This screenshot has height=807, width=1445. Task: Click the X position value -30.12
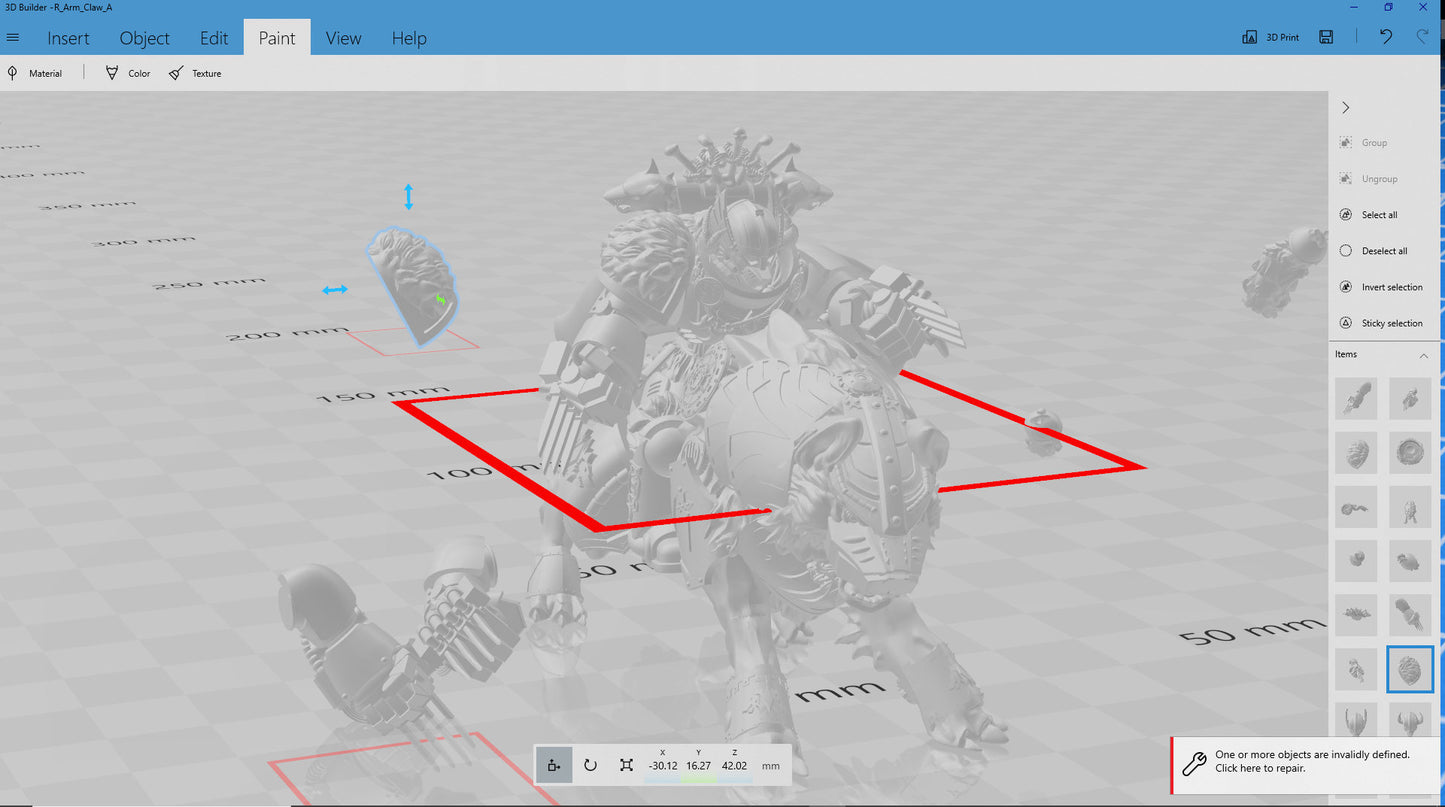[x=662, y=766]
